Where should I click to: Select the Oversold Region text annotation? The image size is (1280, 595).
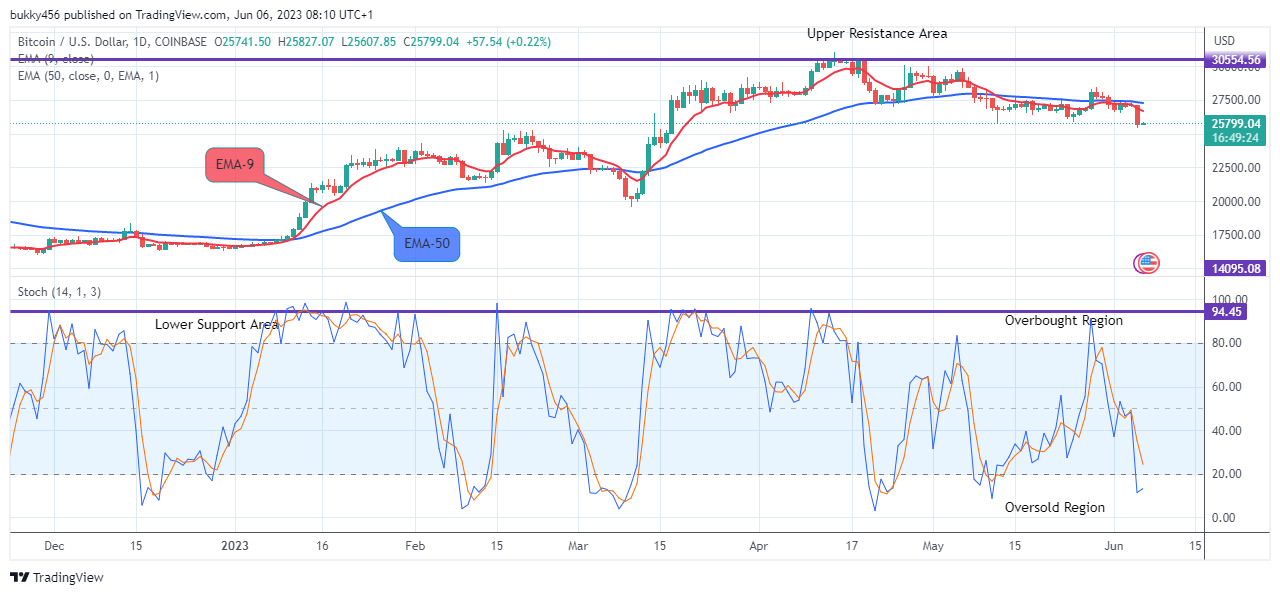click(x=1055, y=508)
